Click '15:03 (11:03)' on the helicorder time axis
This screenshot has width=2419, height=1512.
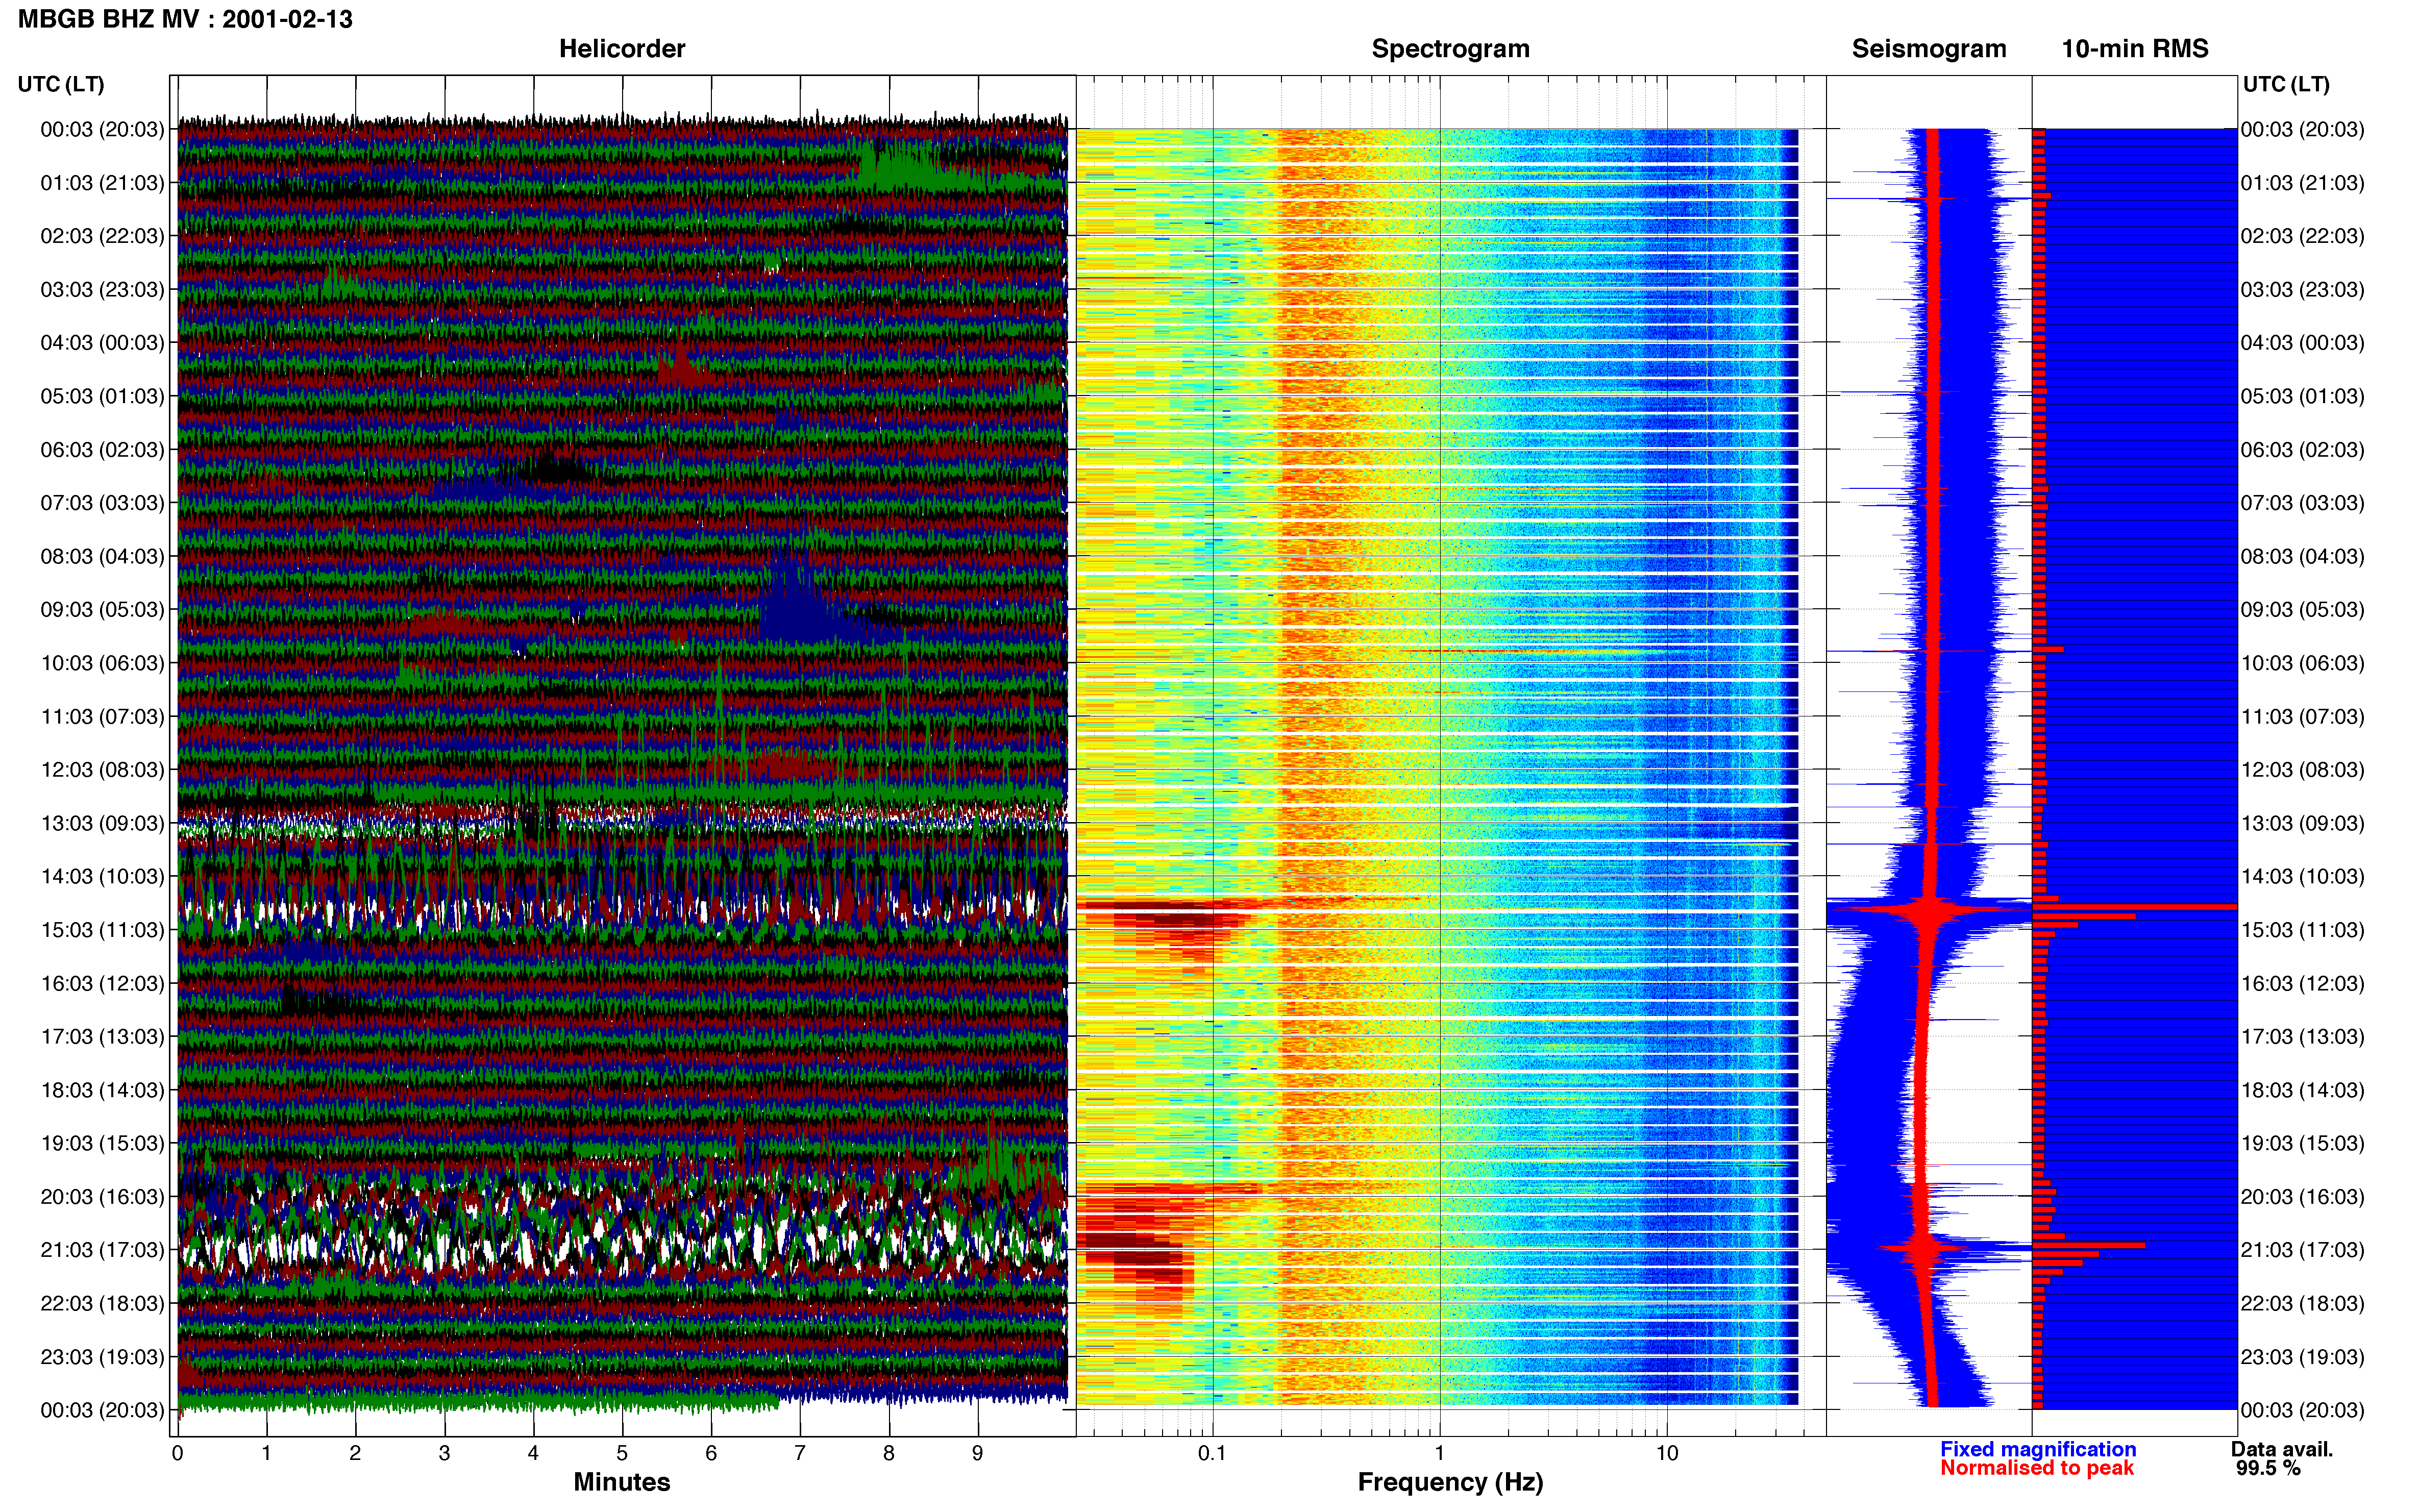tap(102, 930)
